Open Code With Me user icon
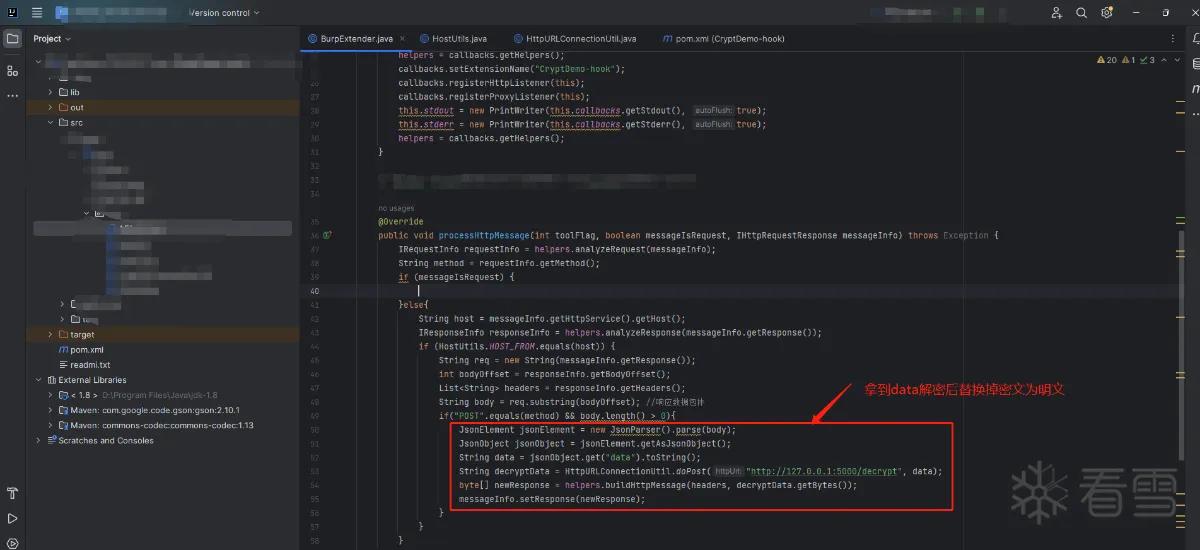This screenshot has width=1200, height=550. [x=1057, y=13]
